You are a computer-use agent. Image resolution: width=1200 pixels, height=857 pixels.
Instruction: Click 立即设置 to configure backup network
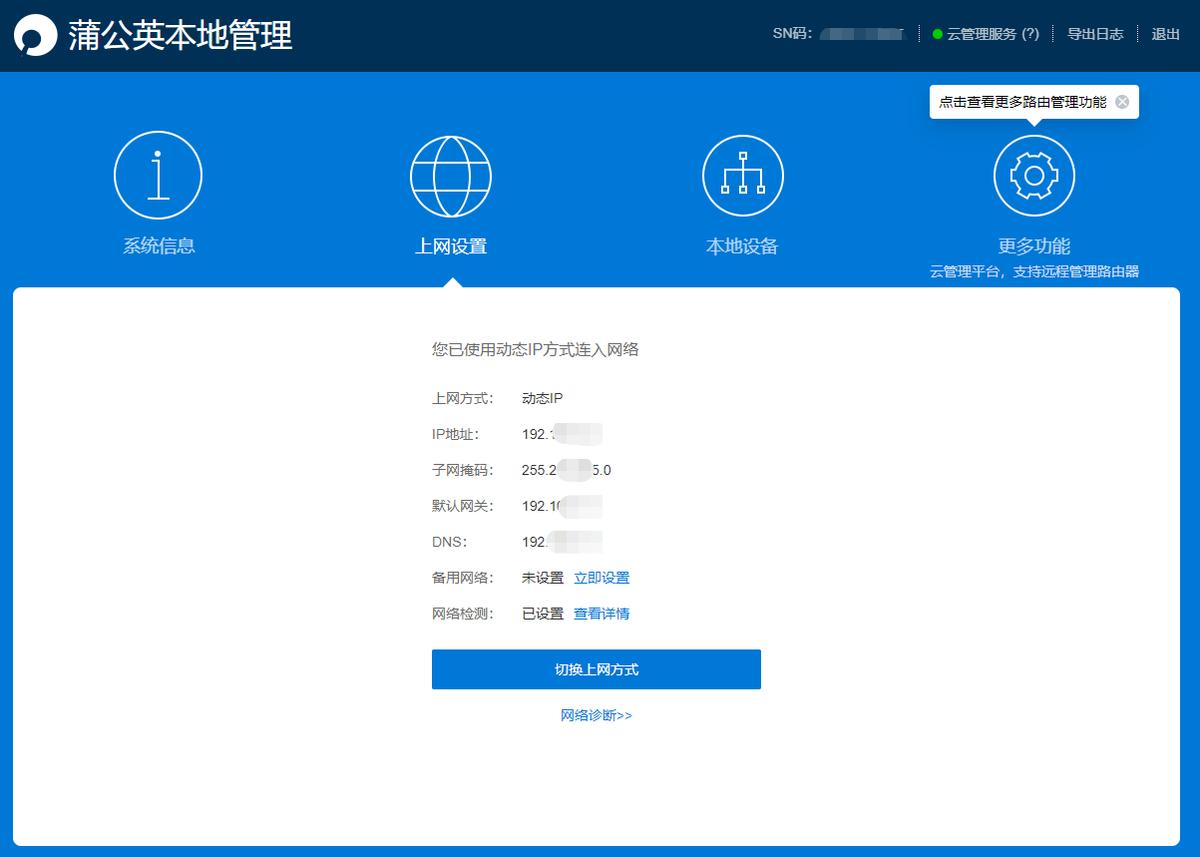(x=601, y=578)
